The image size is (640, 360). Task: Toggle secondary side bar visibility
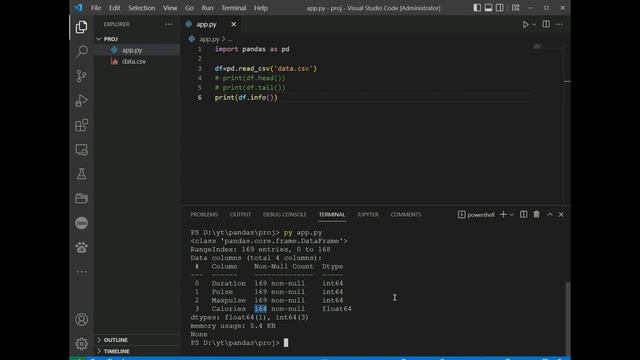point(500,8)
